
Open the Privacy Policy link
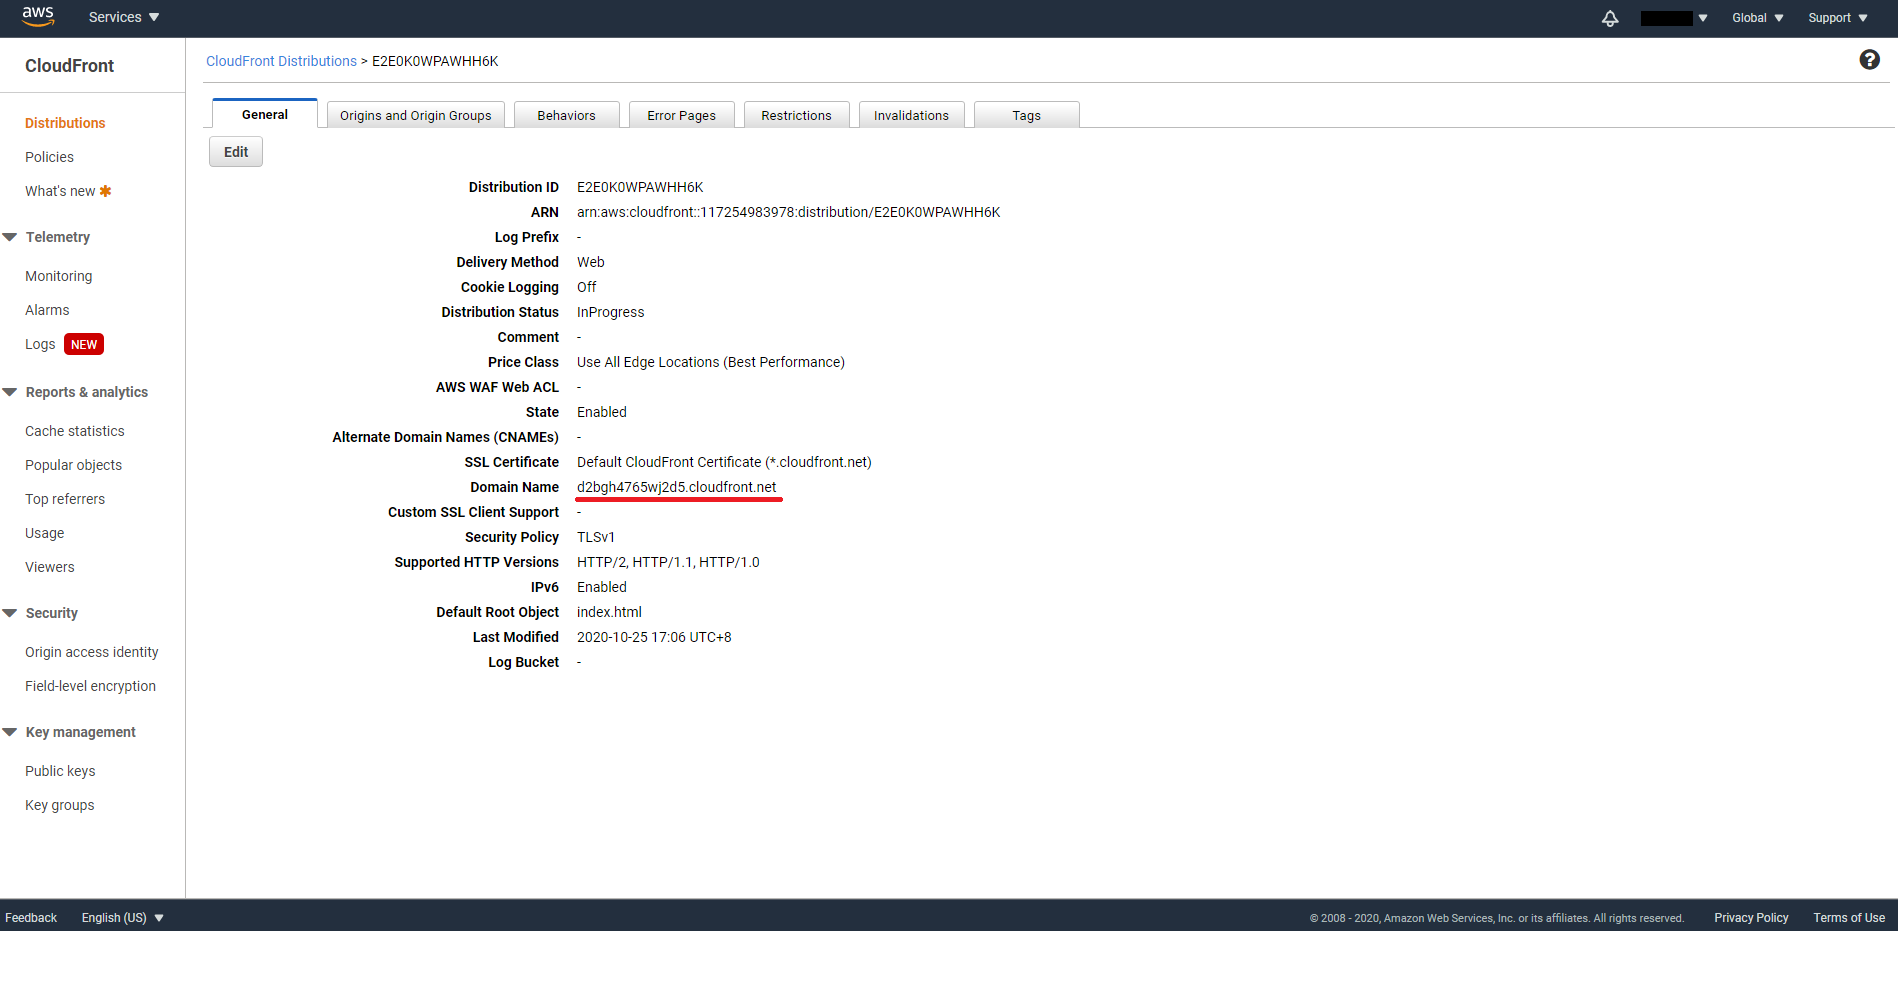point(1751,918)
